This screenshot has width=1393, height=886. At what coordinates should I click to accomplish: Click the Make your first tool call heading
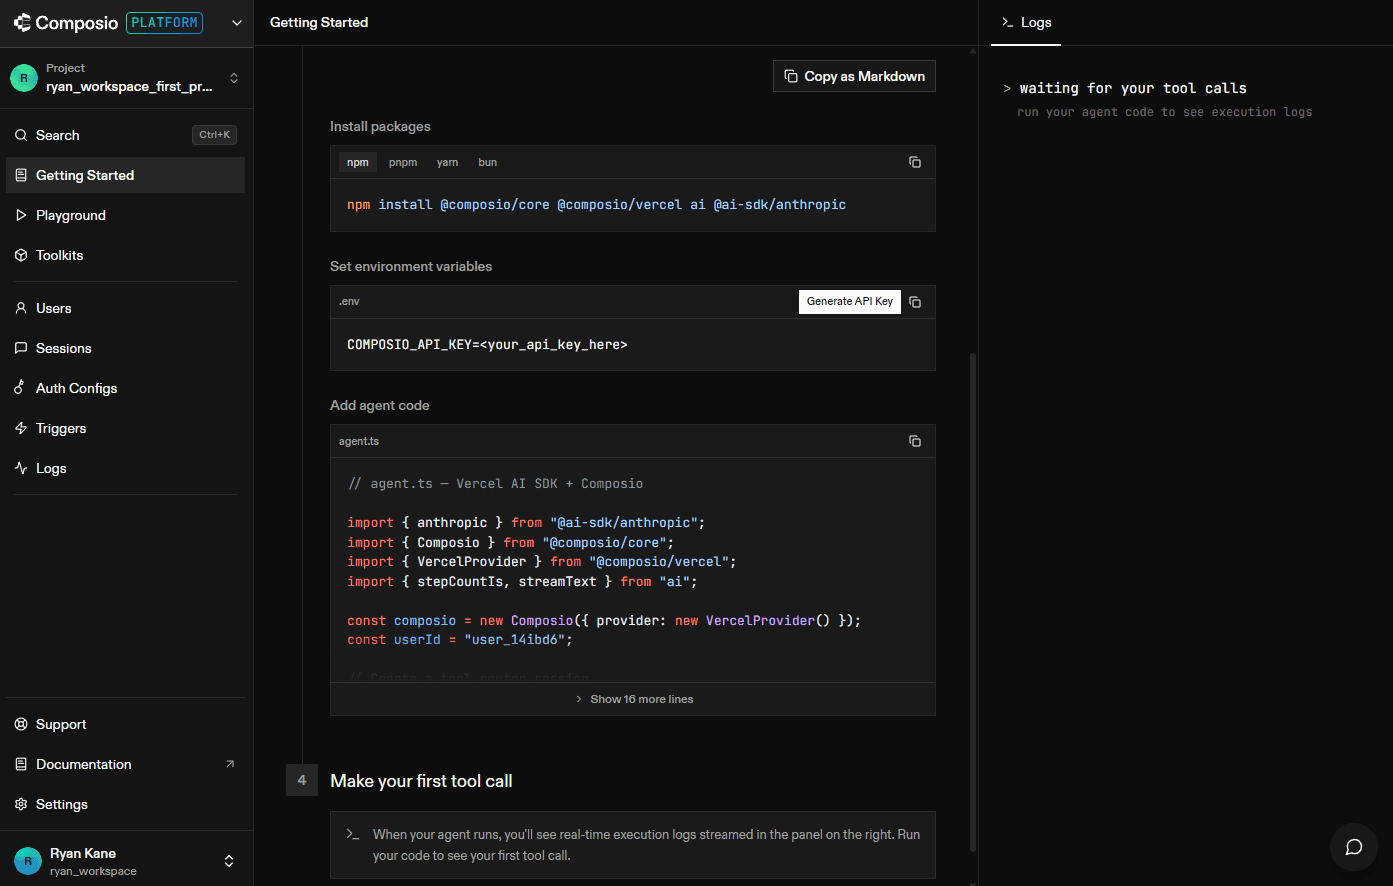tap(421, 781)
